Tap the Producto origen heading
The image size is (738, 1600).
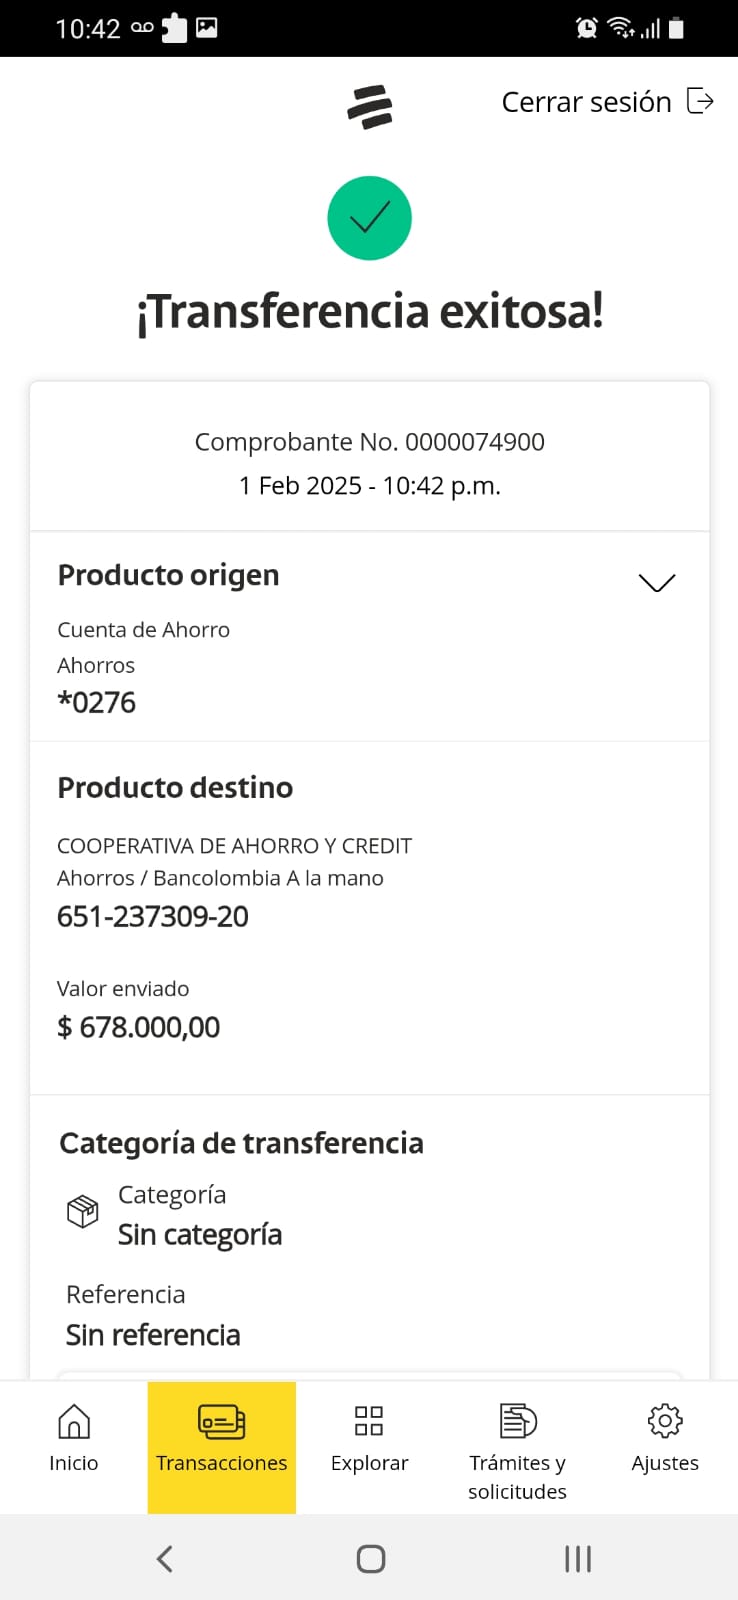tap(168, 576)
